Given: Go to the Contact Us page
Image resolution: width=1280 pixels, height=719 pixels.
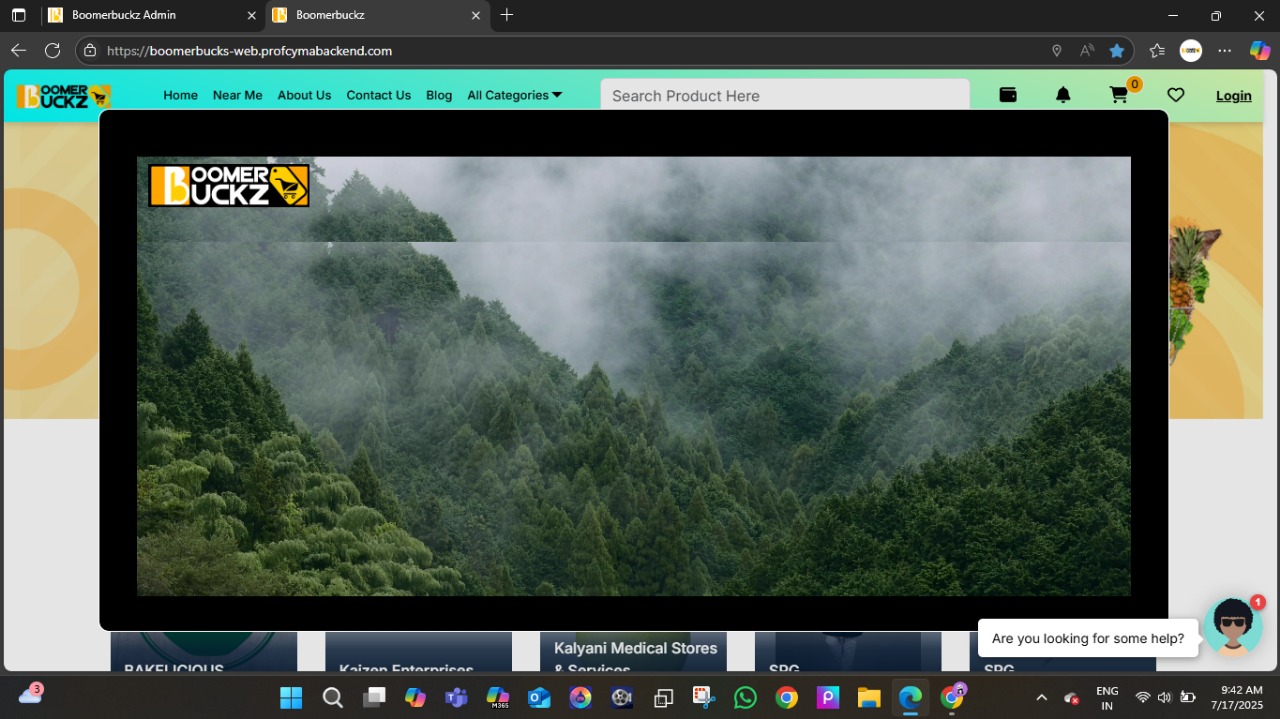Looking at the screenshot, I should (378, 95).
